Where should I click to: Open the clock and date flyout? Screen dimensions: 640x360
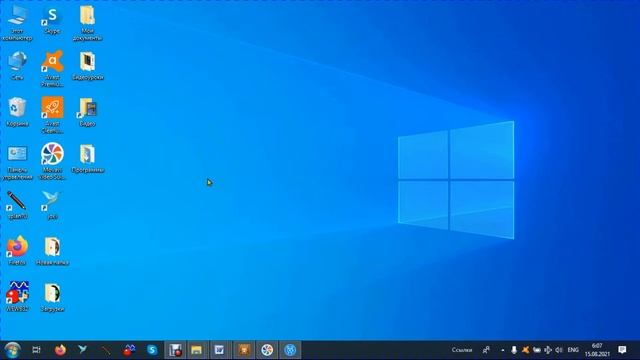pyautogui.click(x=597, y=350)
